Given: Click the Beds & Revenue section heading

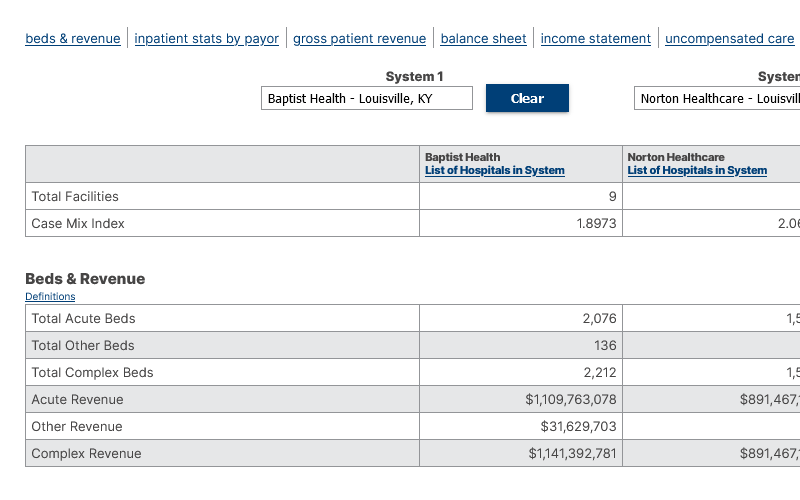Looking at the screenshot, I should click(x=85, y=279).
